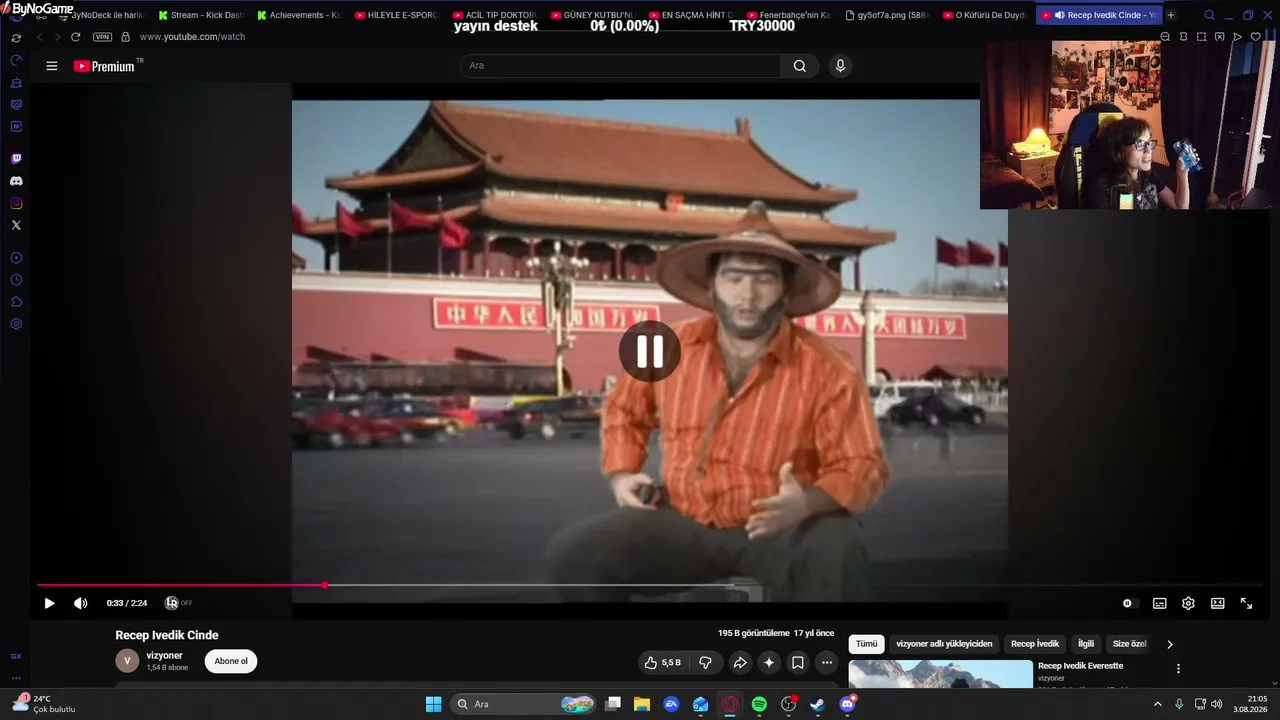Open the Recep Ivedik Everestte suggested video title

[1080, 666]
